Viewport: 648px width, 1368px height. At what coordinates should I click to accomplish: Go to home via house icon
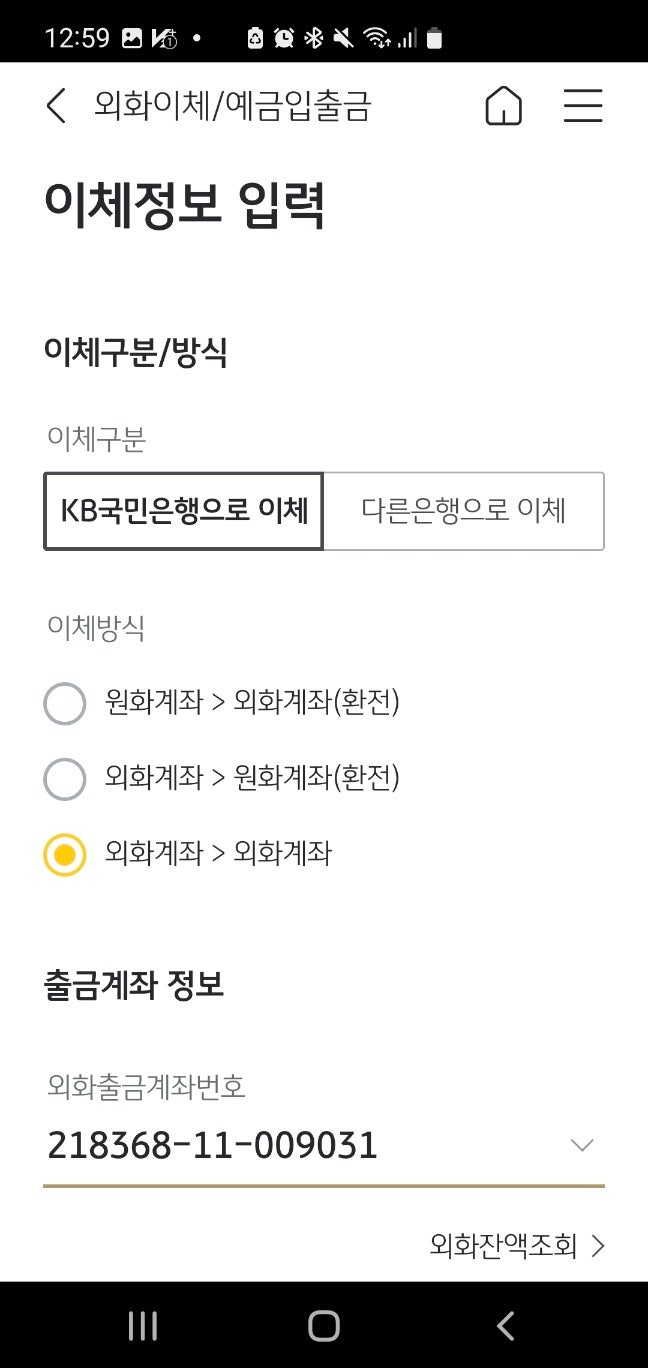504,106
